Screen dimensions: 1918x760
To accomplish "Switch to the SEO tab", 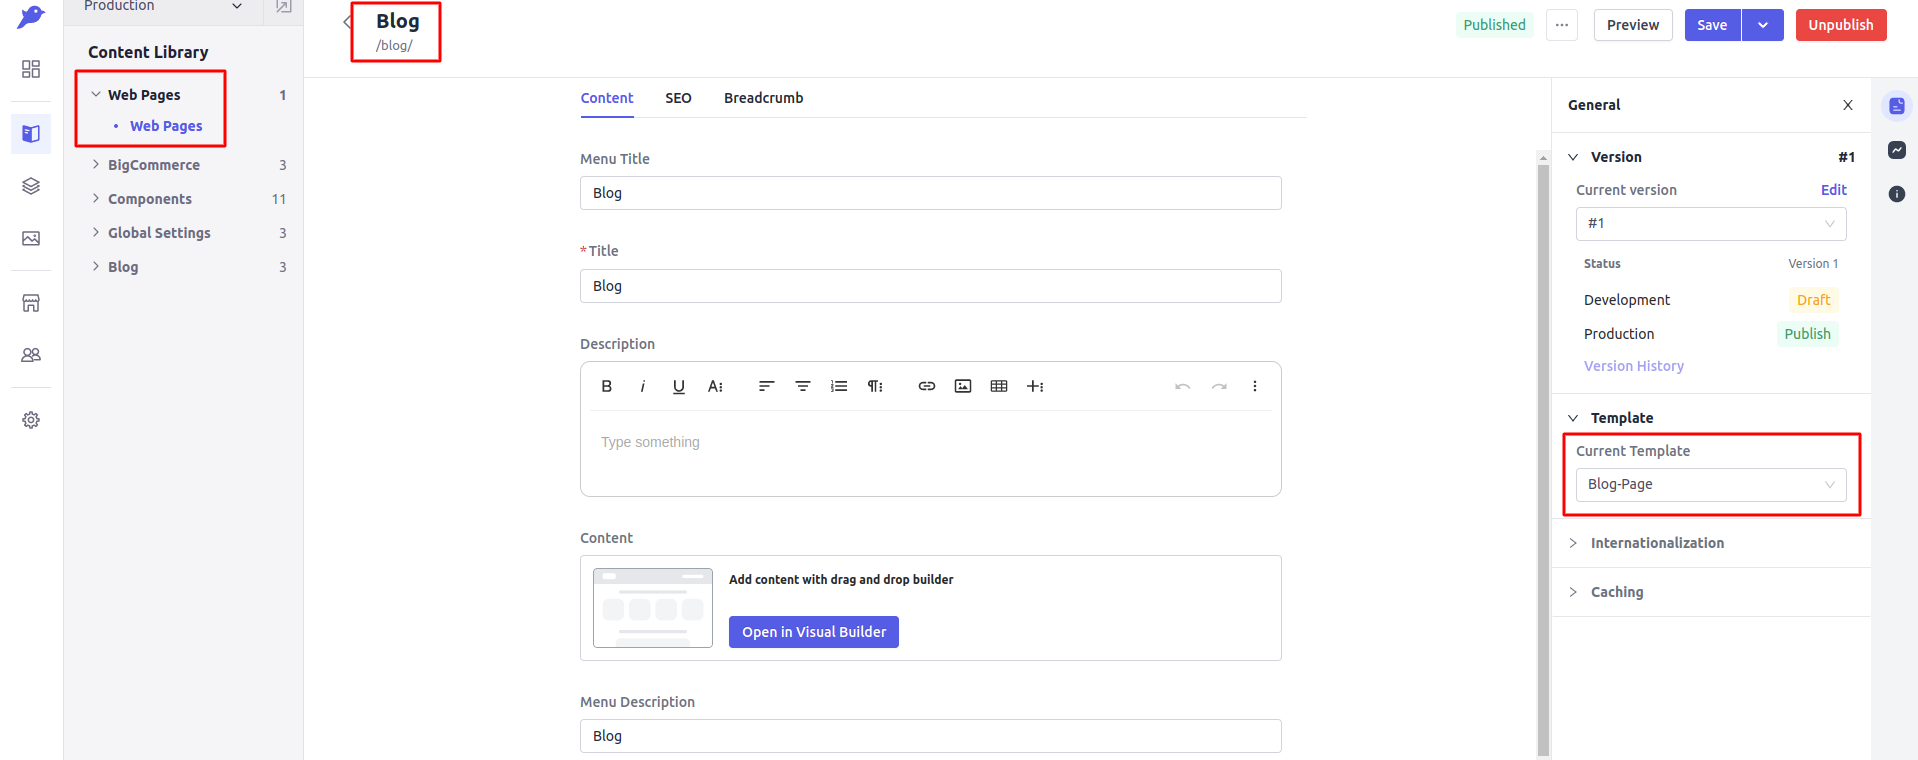I will (x=678, y=98).
